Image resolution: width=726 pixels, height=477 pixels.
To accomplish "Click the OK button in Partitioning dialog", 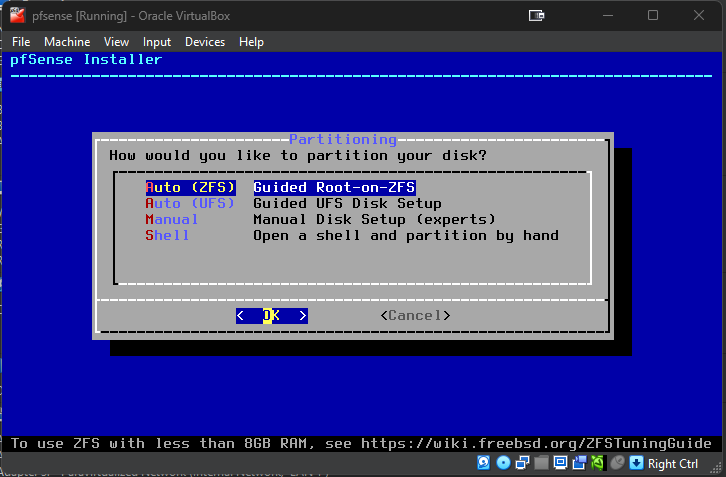I will click(272, 316).
